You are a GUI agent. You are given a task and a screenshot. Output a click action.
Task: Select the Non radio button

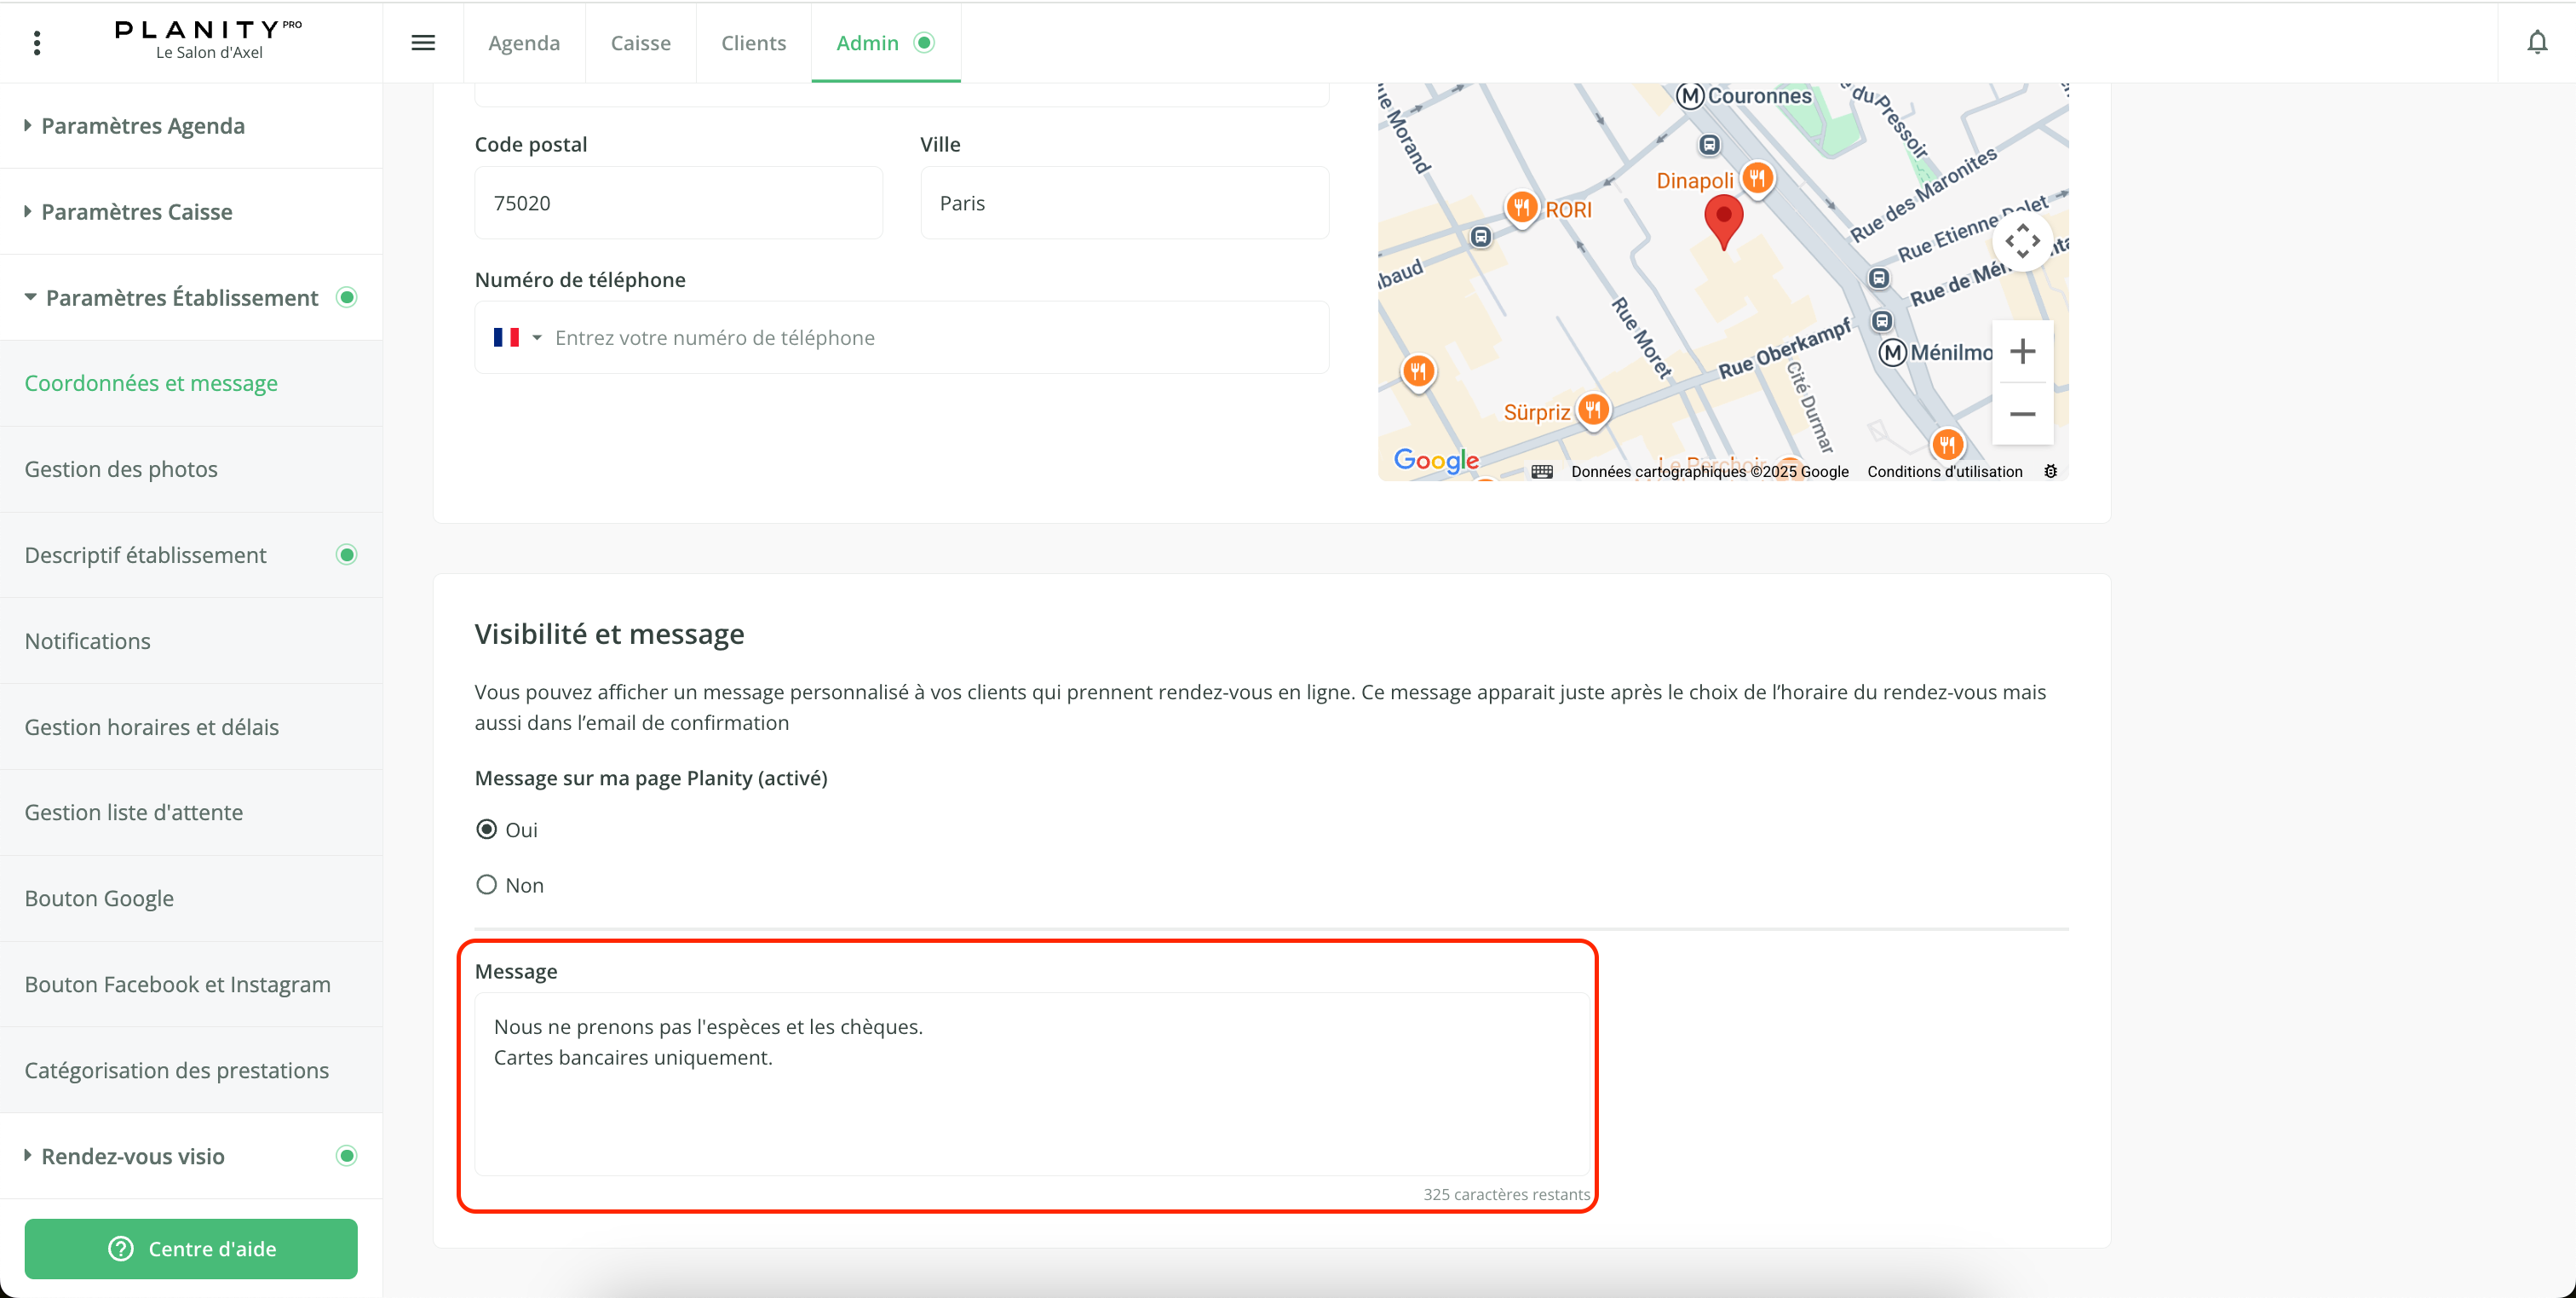[487, 885]
